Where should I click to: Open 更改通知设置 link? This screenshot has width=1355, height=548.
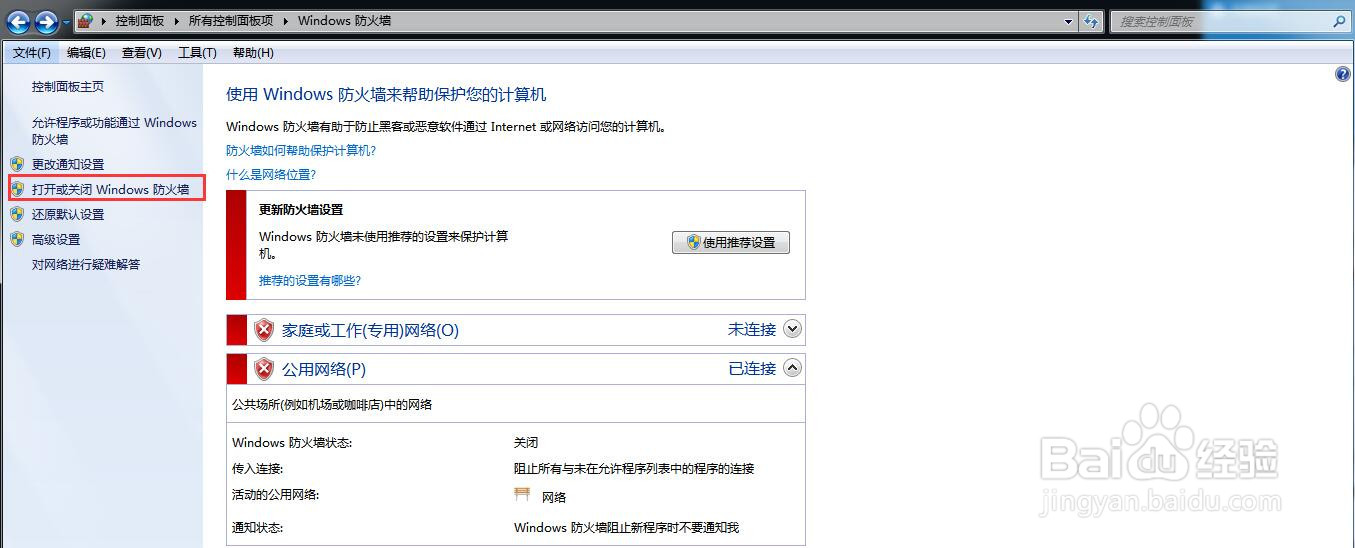pos(68,164)
